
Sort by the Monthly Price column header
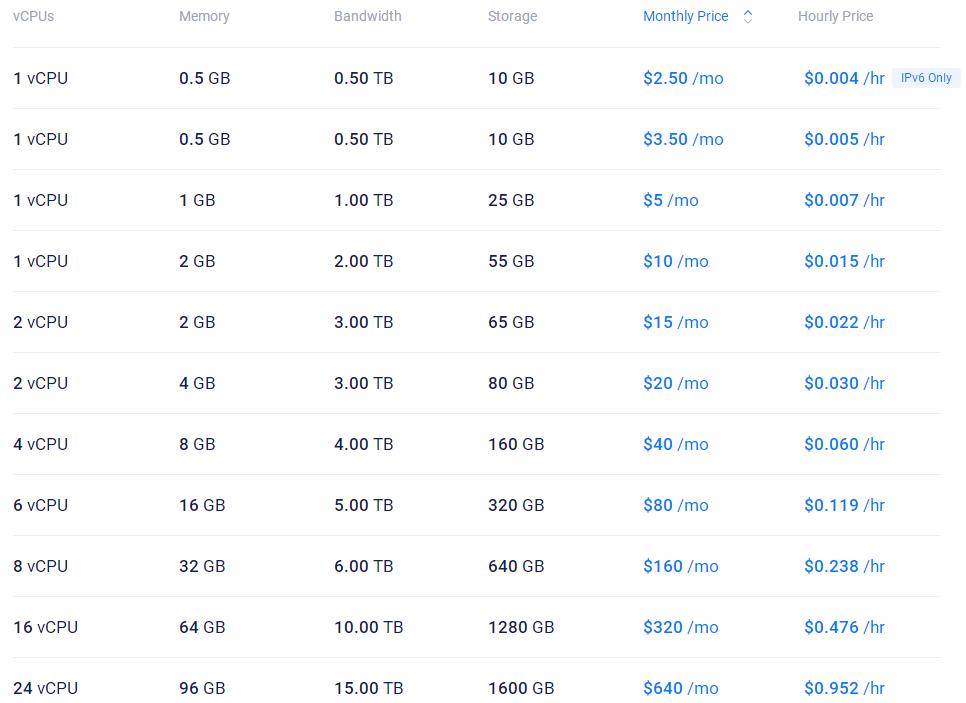685,17
